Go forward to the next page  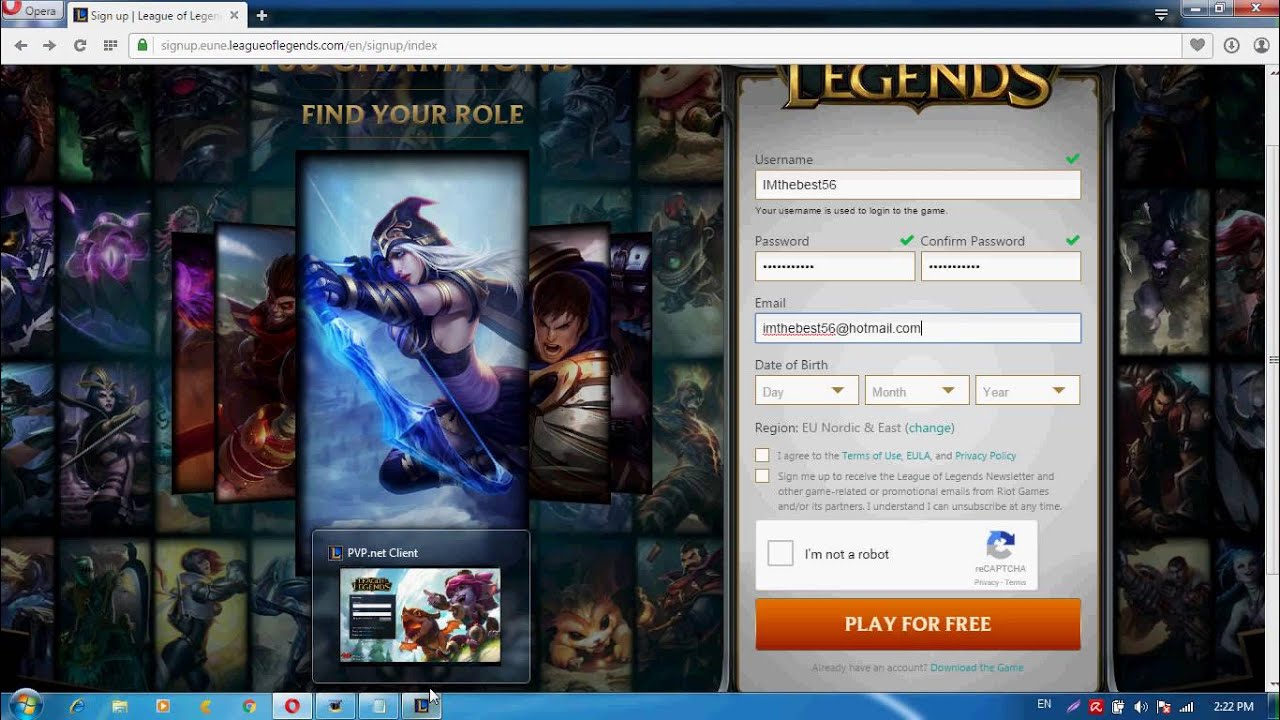pyautogui.click(x=49, y=45)
